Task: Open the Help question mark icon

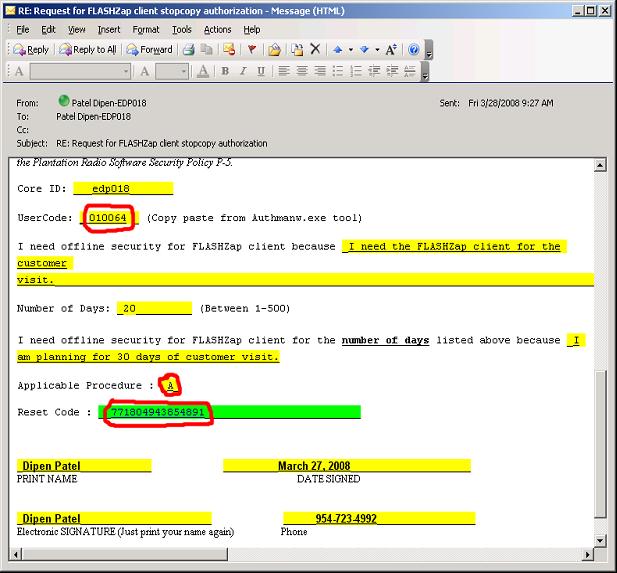Action: coord(413,49)
